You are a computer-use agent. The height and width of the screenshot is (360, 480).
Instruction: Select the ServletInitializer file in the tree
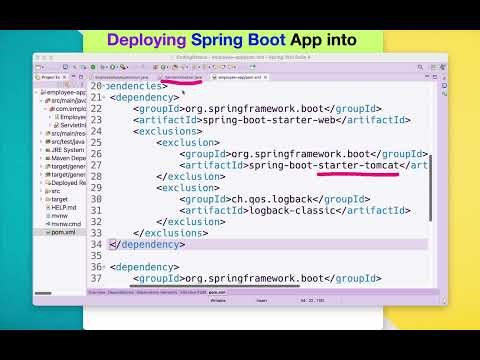(x=69, y=125)
